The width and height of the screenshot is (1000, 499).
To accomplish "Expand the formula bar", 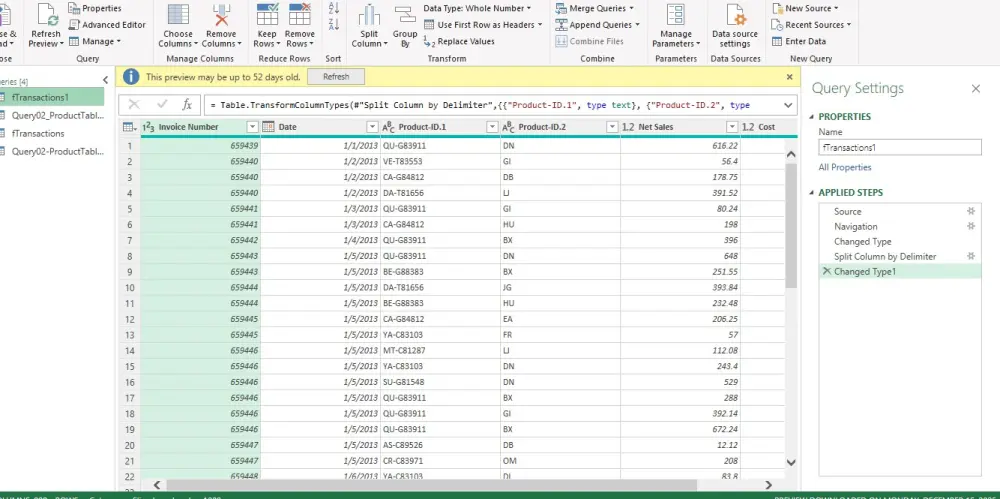I will (x=788, y=105).
